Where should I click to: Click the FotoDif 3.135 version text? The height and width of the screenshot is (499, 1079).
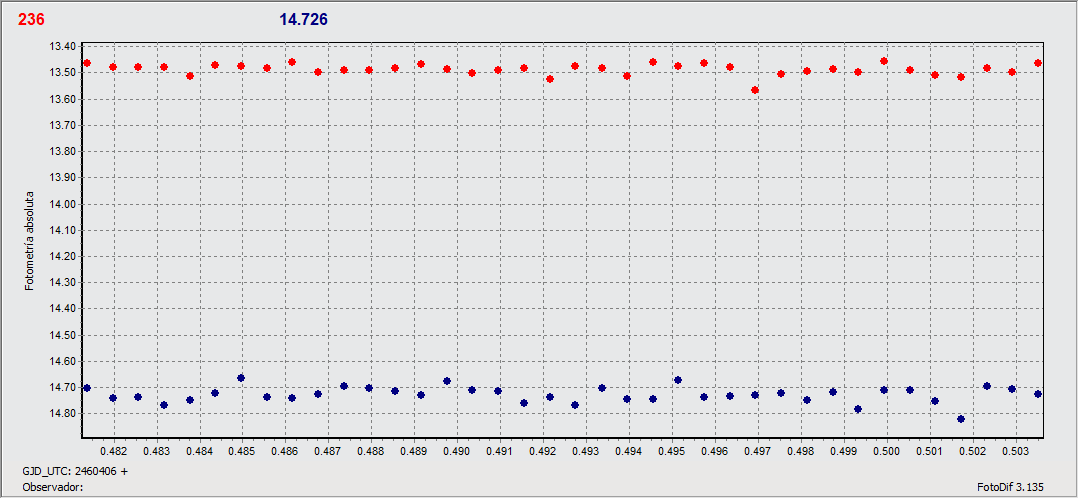(x=1010, y=487)
